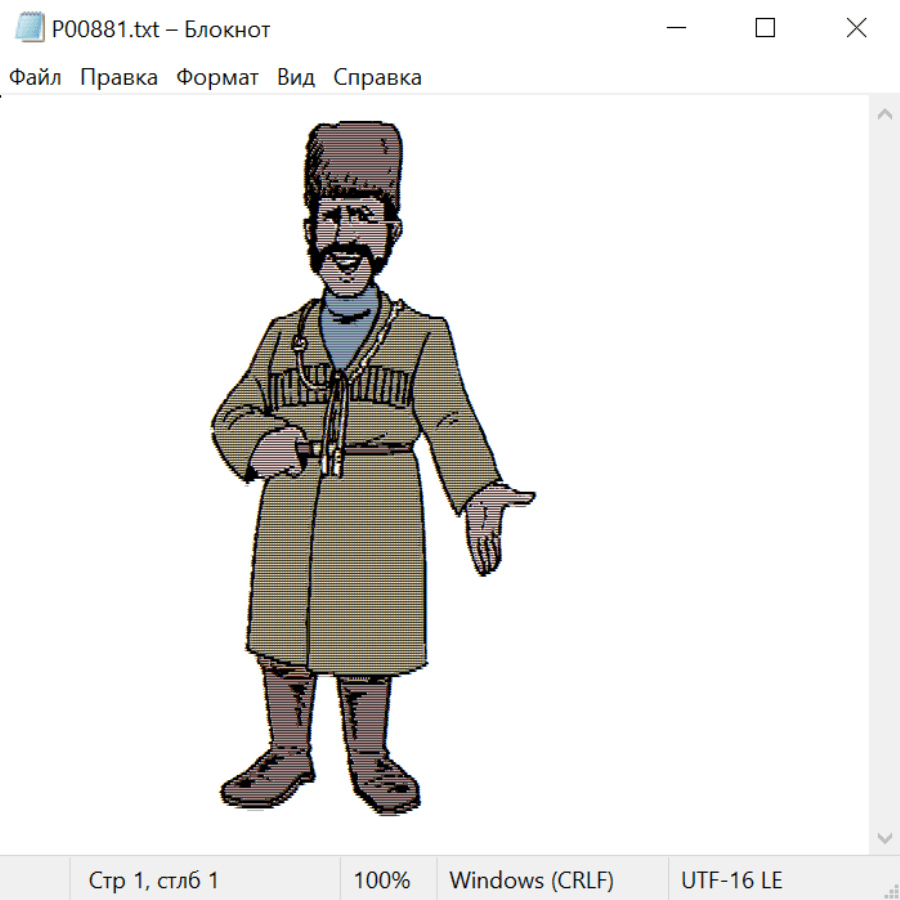This screenshot has width=900, height=900.
Task: Open the Правка menu
Action: coord(119,78)
